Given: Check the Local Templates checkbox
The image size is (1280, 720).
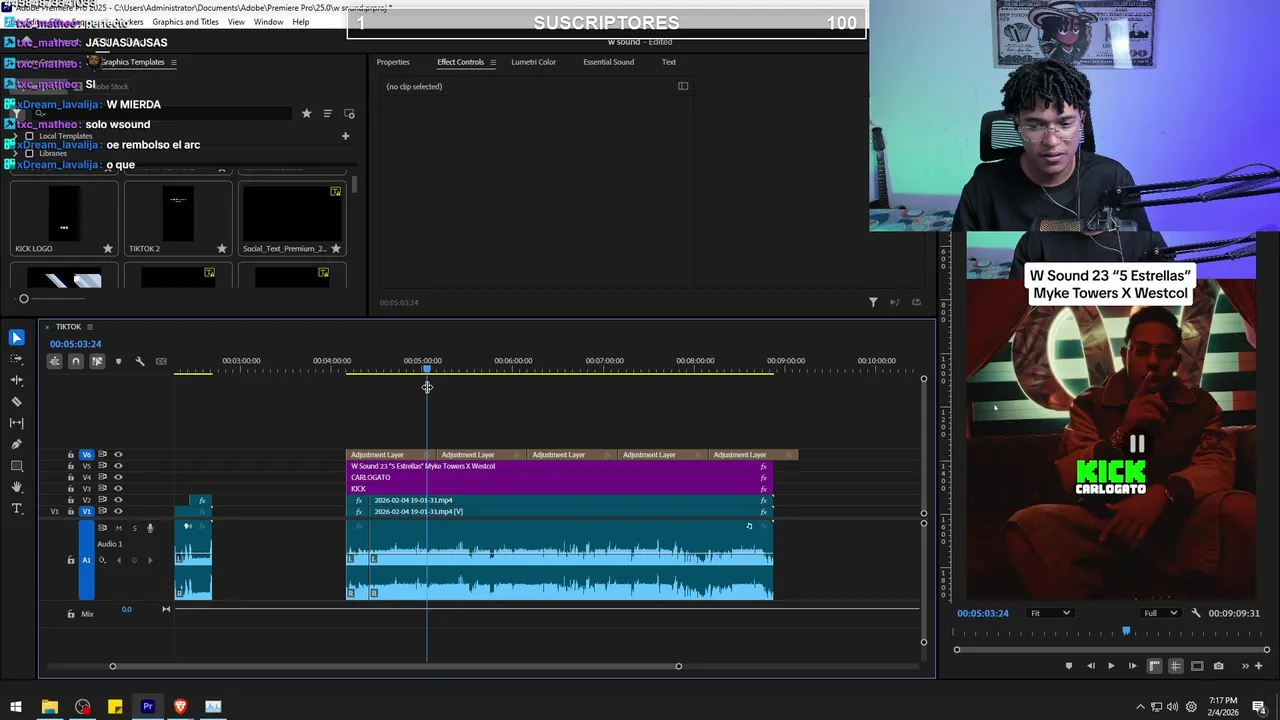Looking at the screenshot, I should click(29, 136).
